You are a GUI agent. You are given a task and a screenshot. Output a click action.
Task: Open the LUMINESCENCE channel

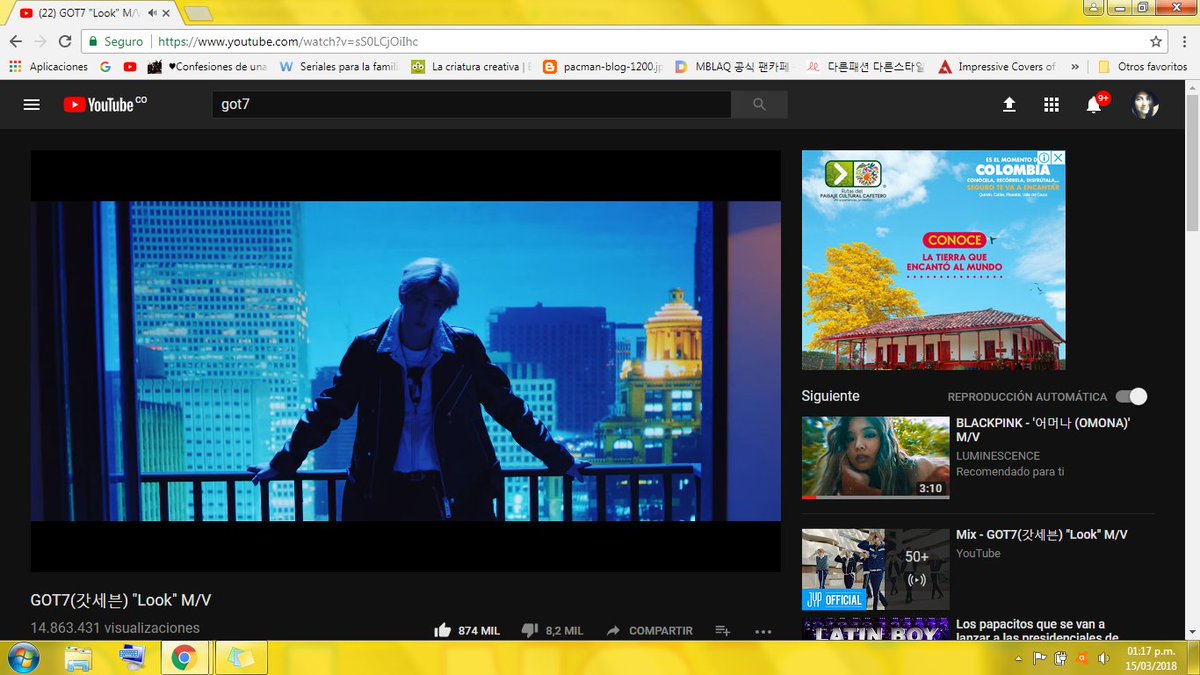tap(998, 456)
